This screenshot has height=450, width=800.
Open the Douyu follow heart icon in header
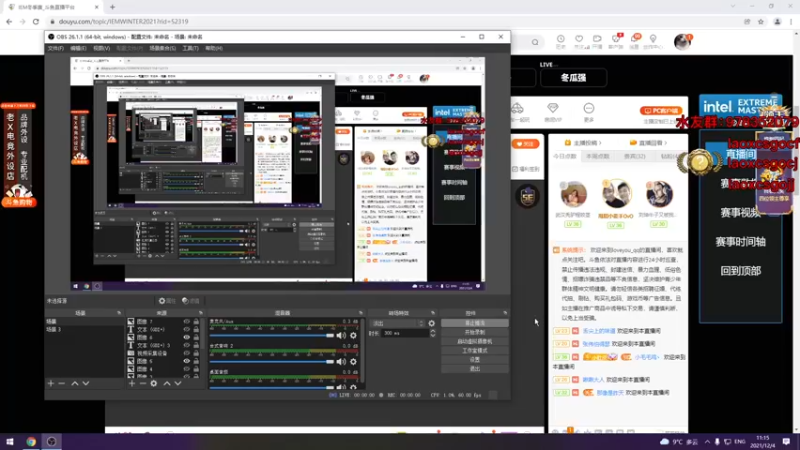[579, 41]
